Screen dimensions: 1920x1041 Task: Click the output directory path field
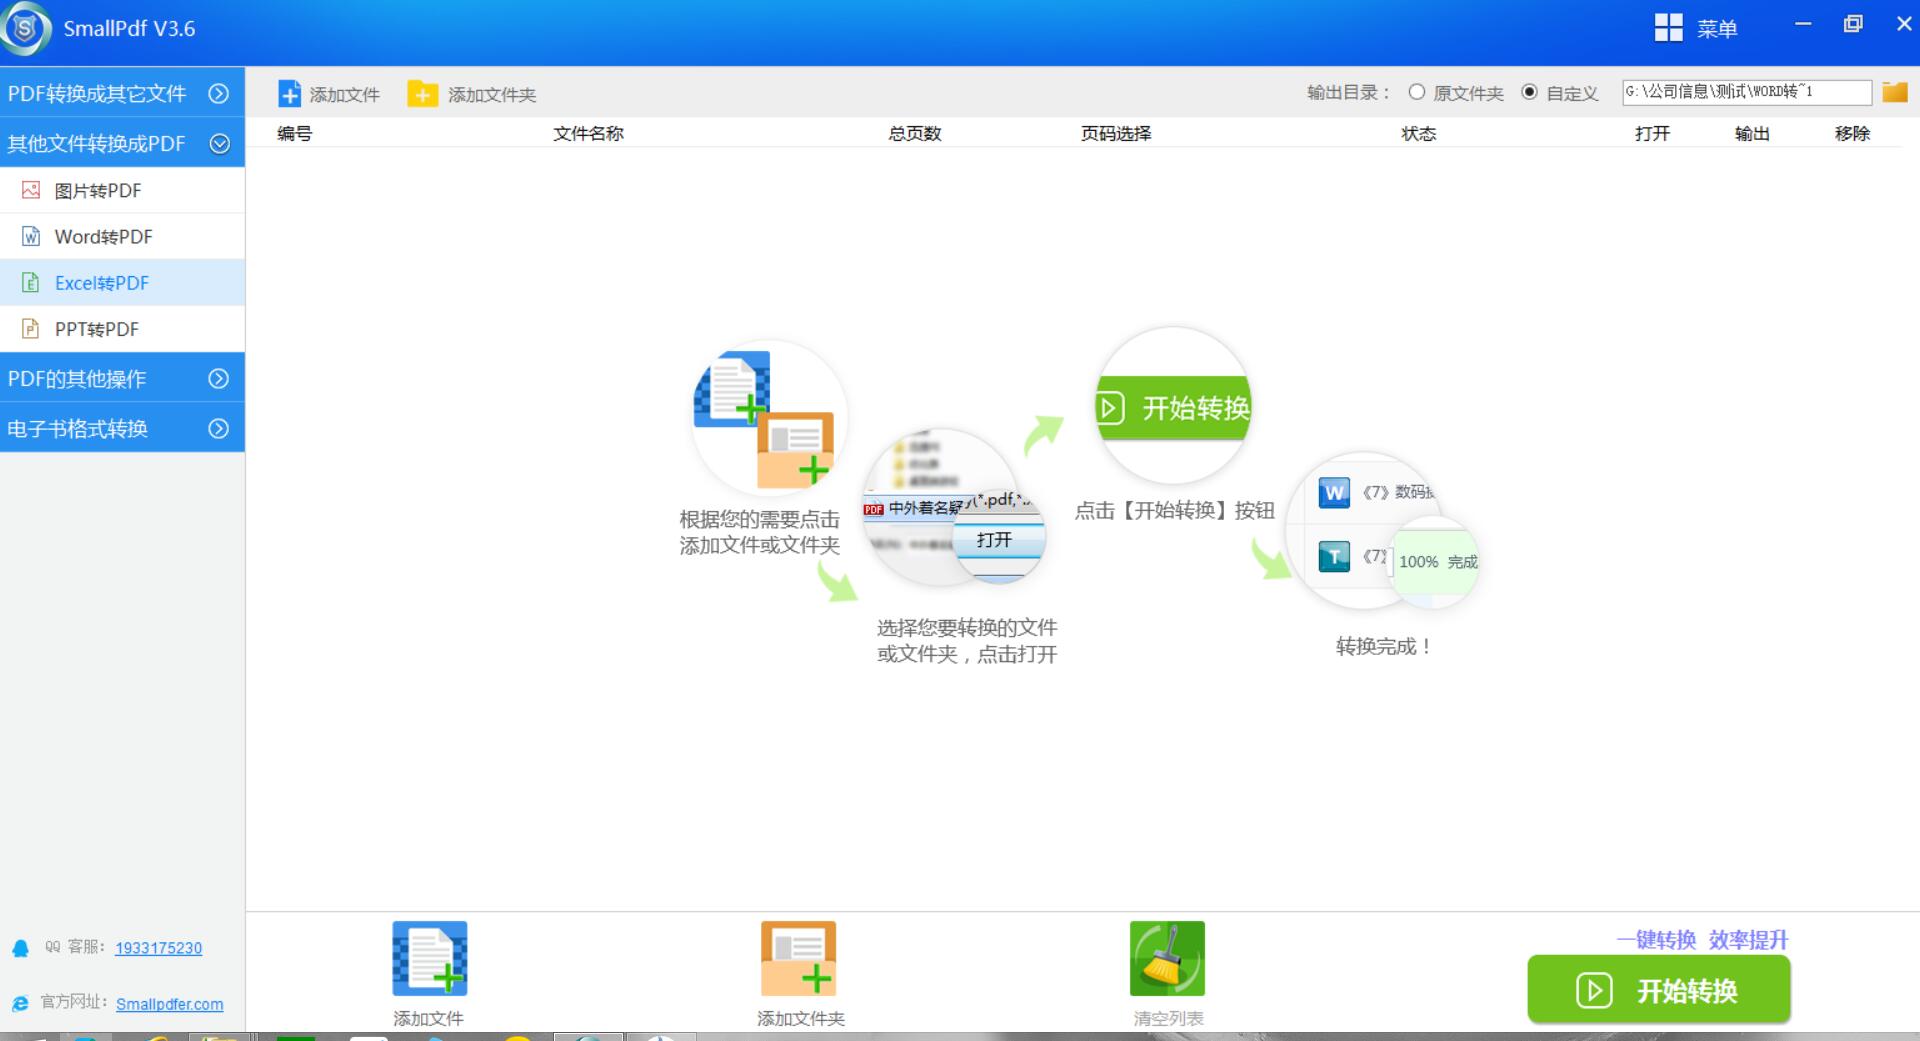[1745, 92]
